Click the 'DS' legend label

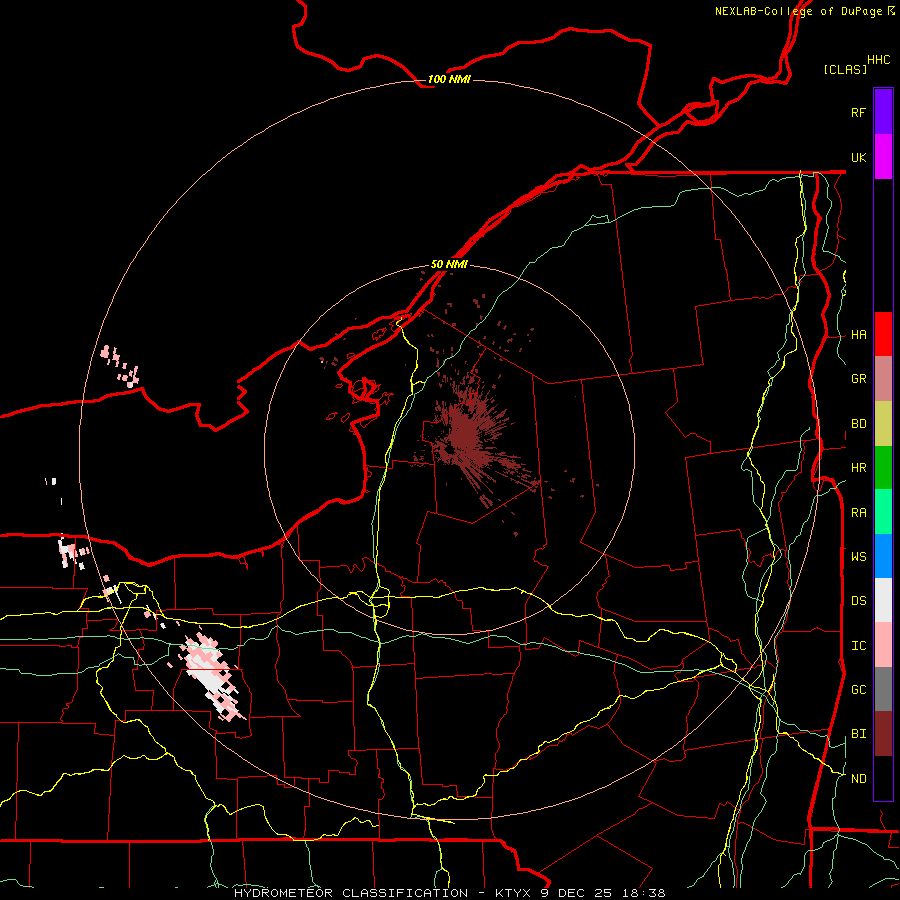click(x=859, y=601)
